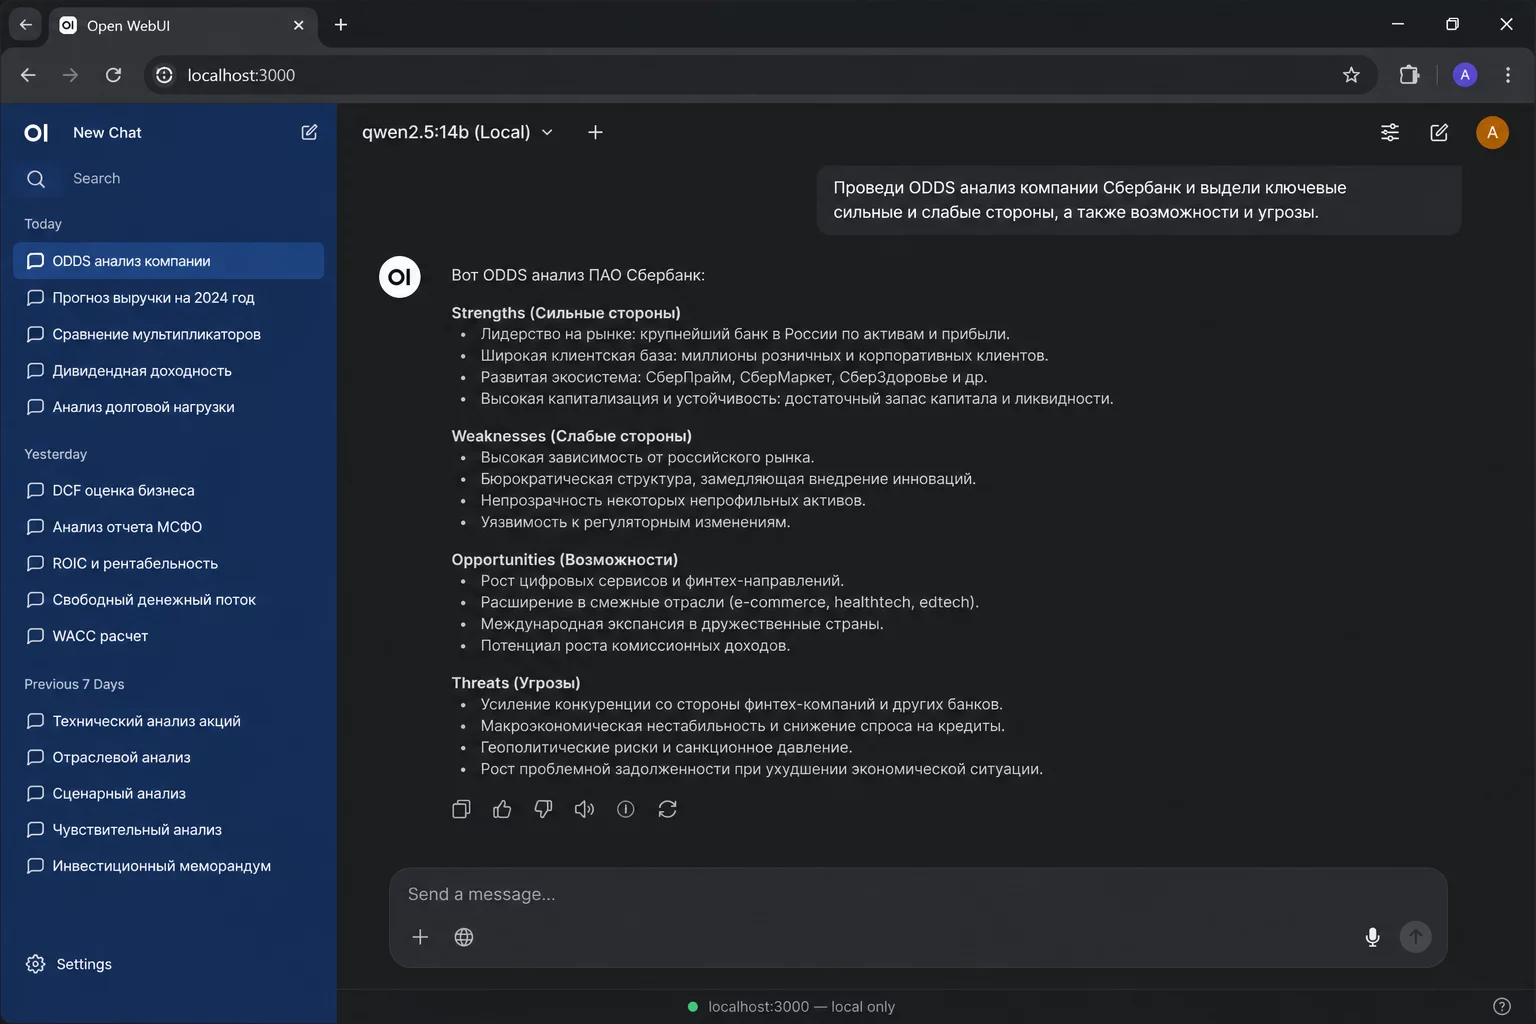1536x1024 pixels.
Task: Open chat DCF оценка бизнеса
Action: 169,490
